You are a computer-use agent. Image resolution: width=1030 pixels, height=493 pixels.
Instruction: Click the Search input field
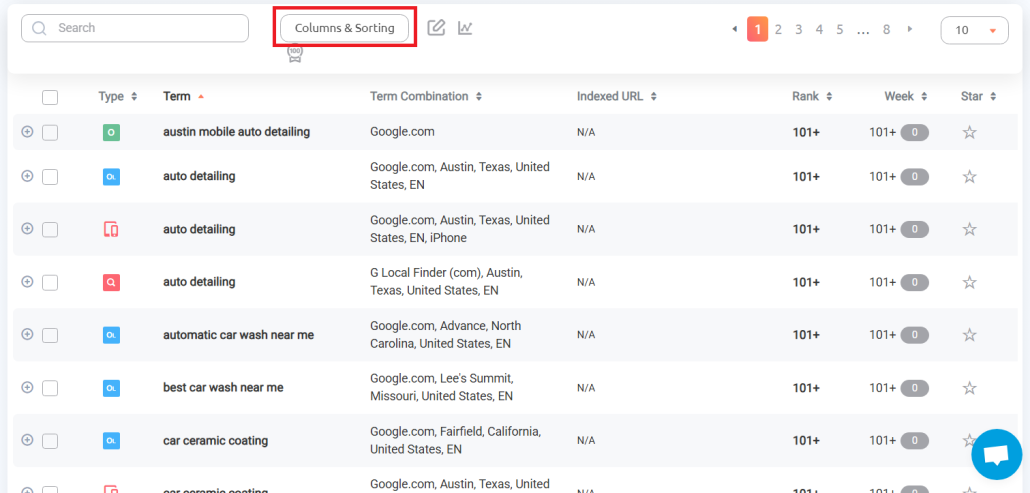(135, 28)
